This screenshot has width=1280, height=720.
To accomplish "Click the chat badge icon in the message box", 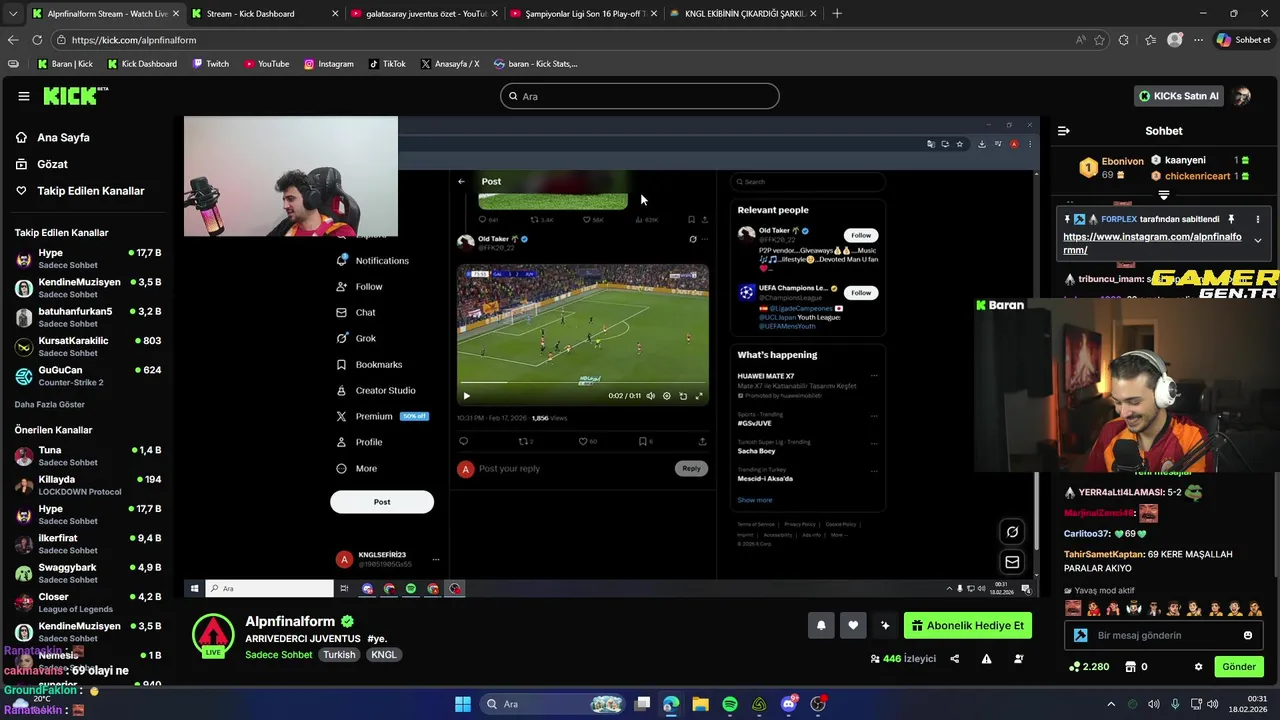I will coord(1080,635).
